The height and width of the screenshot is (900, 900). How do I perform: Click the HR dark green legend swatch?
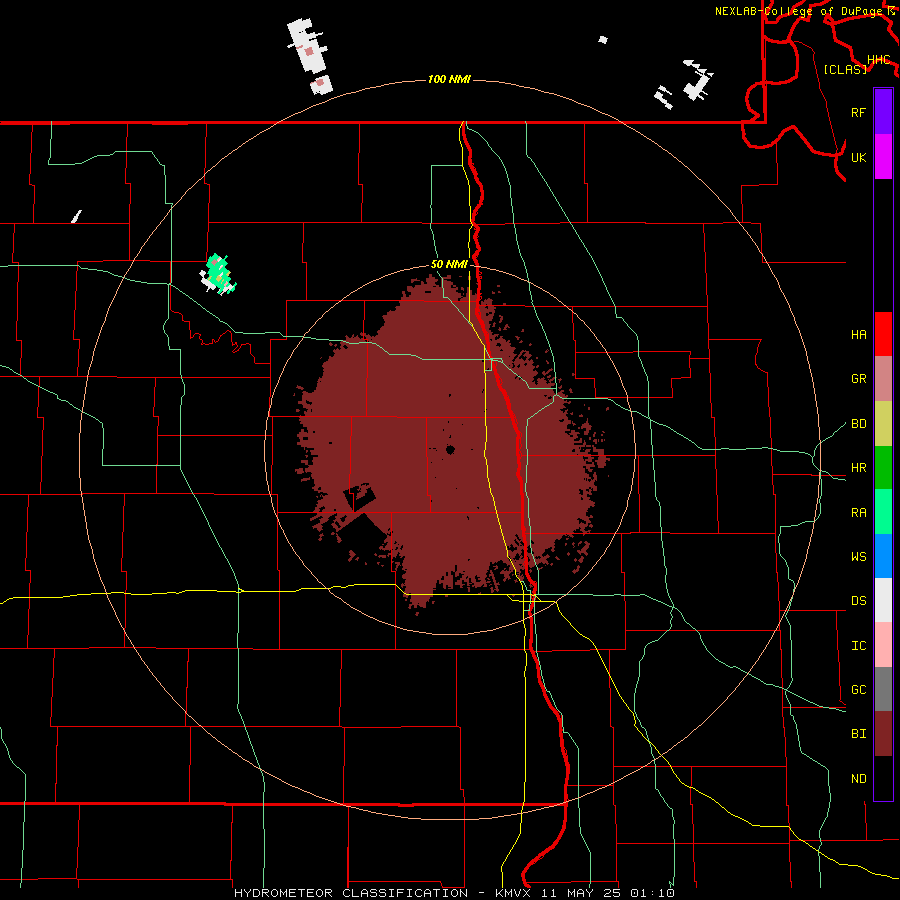click(x=883, y=467)
